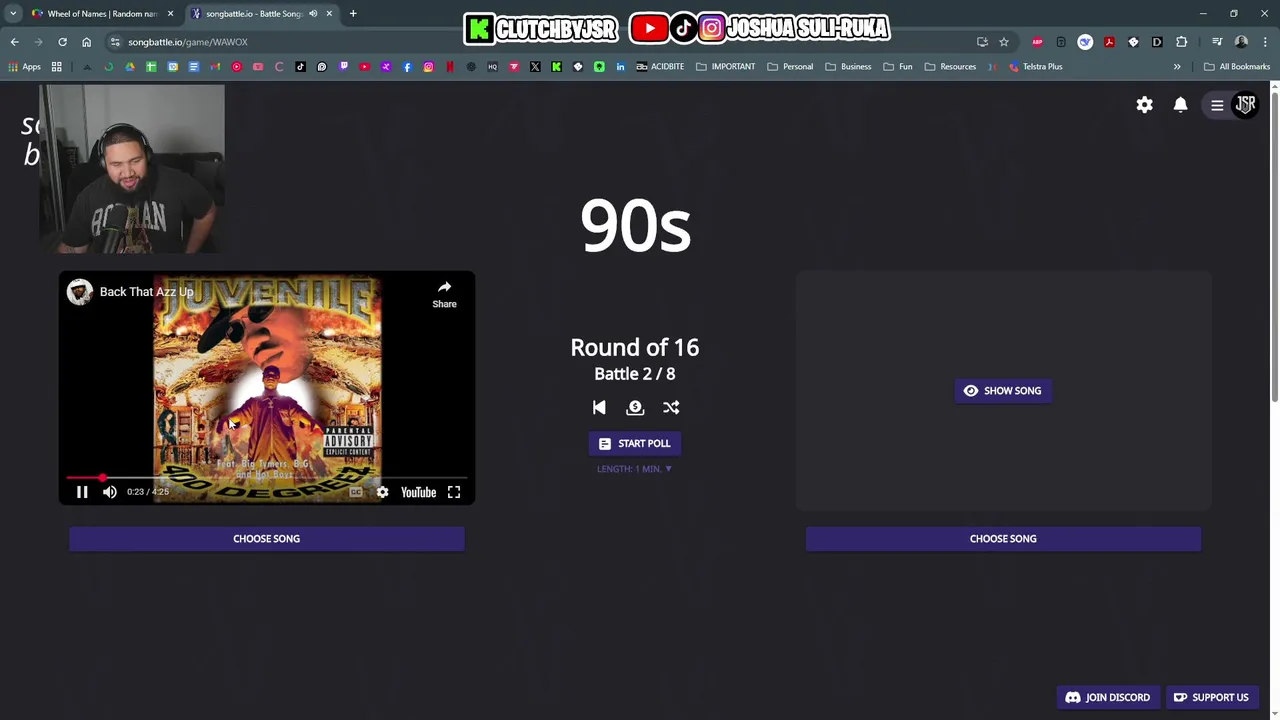This screenshot has width=1280, height=720.
Task: Open the ACIDBITE bookmark
Action: [660, 67]
